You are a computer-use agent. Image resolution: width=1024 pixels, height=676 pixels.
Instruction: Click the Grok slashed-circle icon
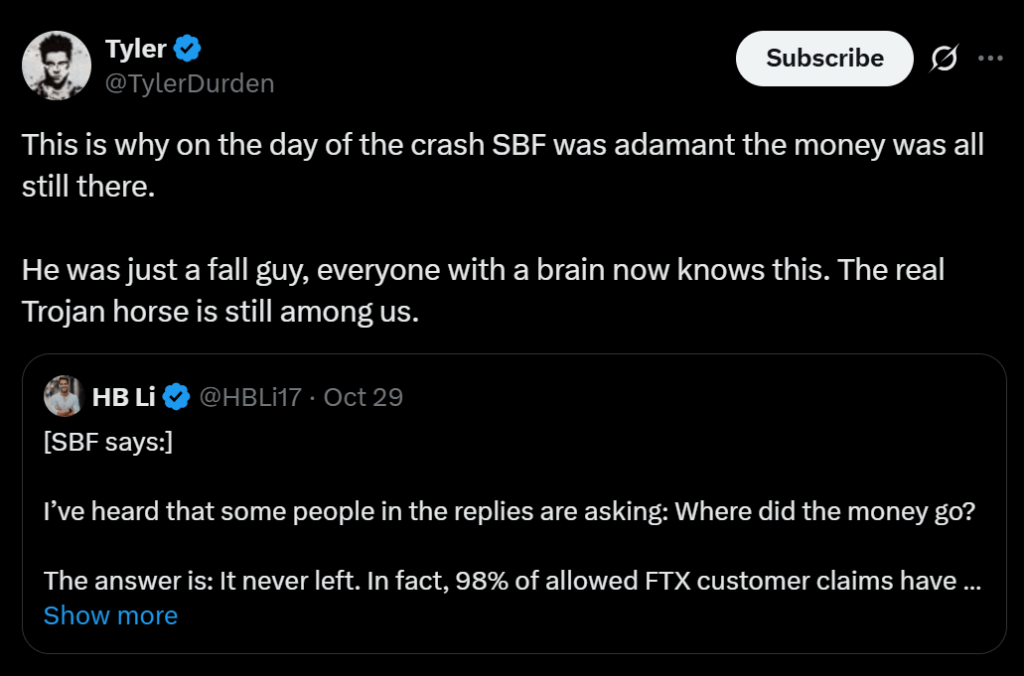pos(942,59)
